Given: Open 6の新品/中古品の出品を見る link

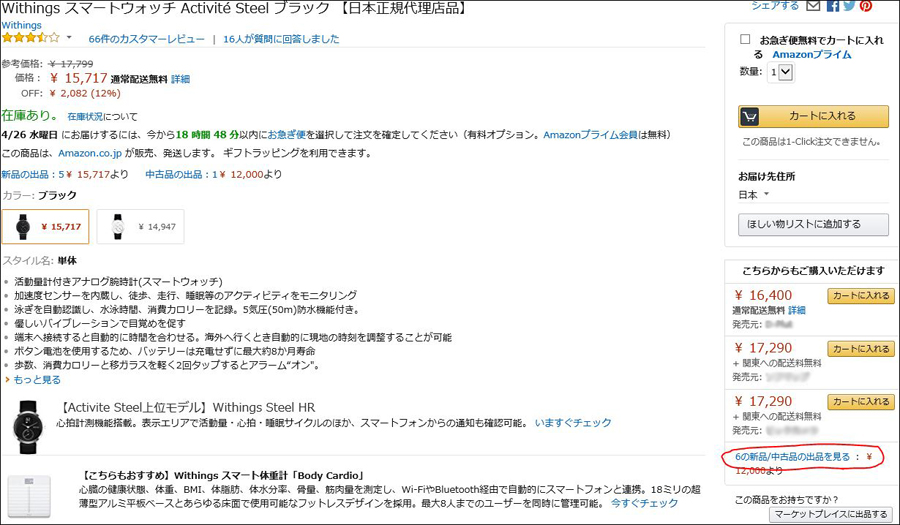Looking at the screenshot, I should point(793,457).
